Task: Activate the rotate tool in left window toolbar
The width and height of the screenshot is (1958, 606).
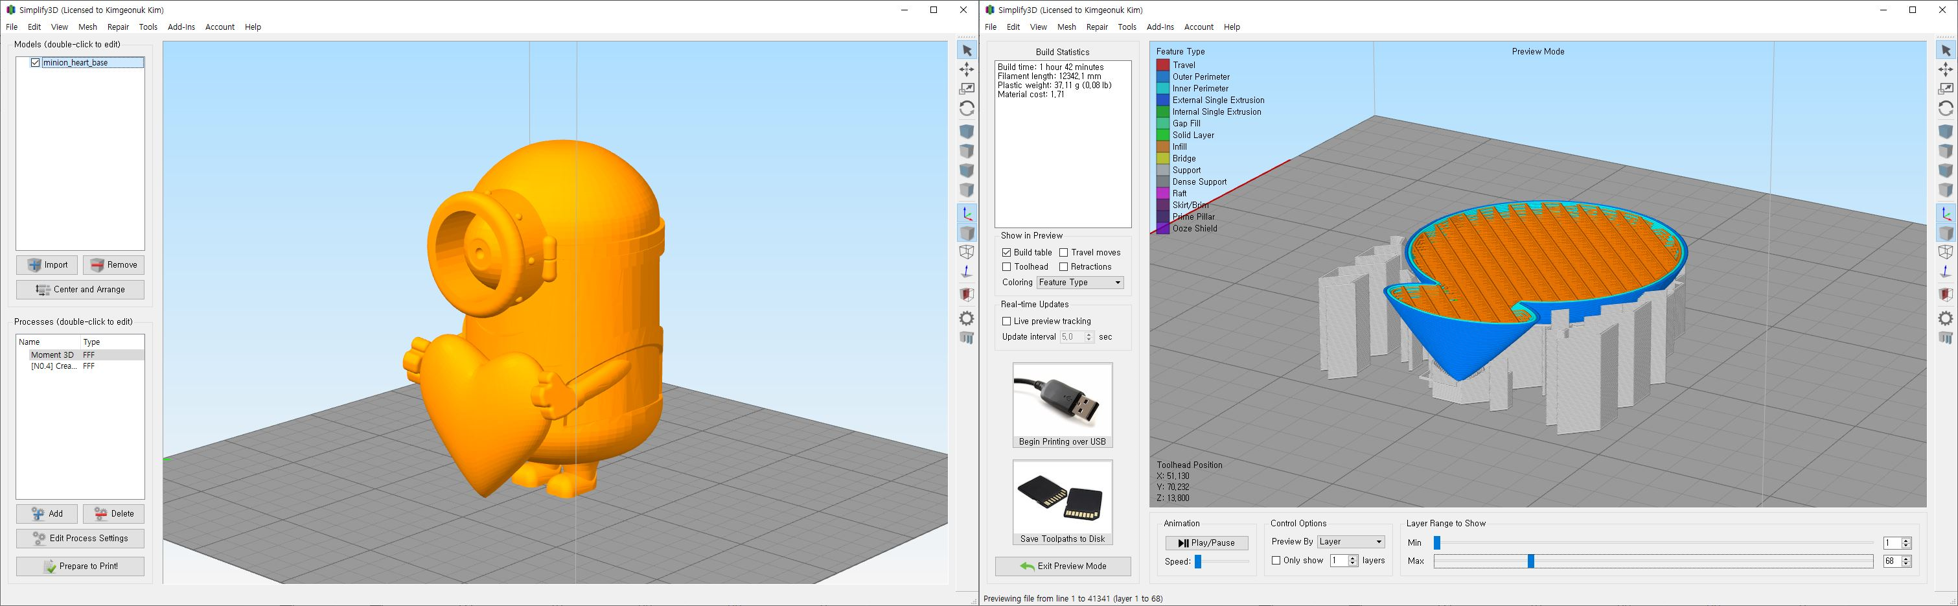Action: pos(966,108)
